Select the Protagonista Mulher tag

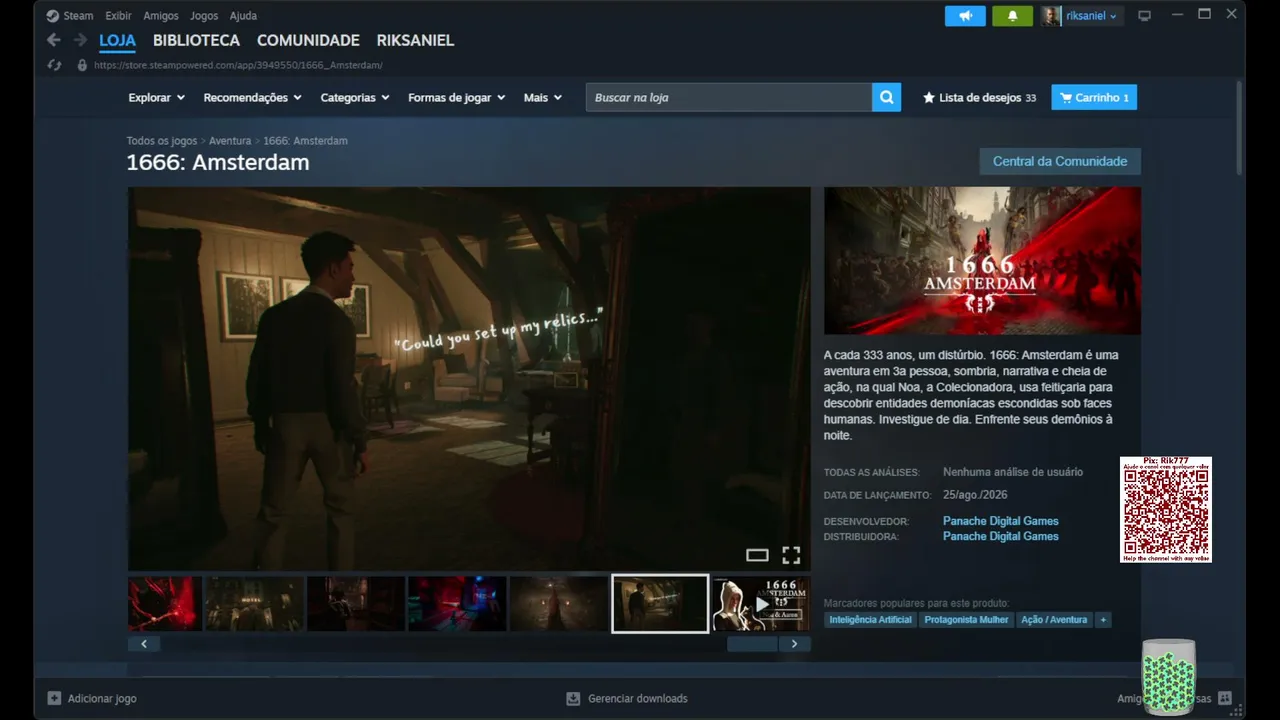(x=966, y=620)
